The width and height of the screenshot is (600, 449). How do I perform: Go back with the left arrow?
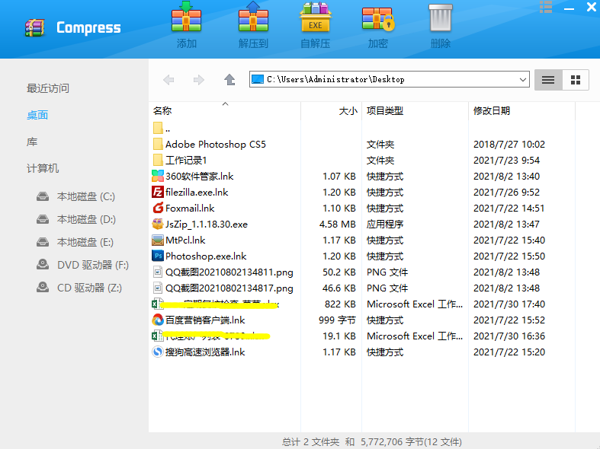click(x=169, y=80)
